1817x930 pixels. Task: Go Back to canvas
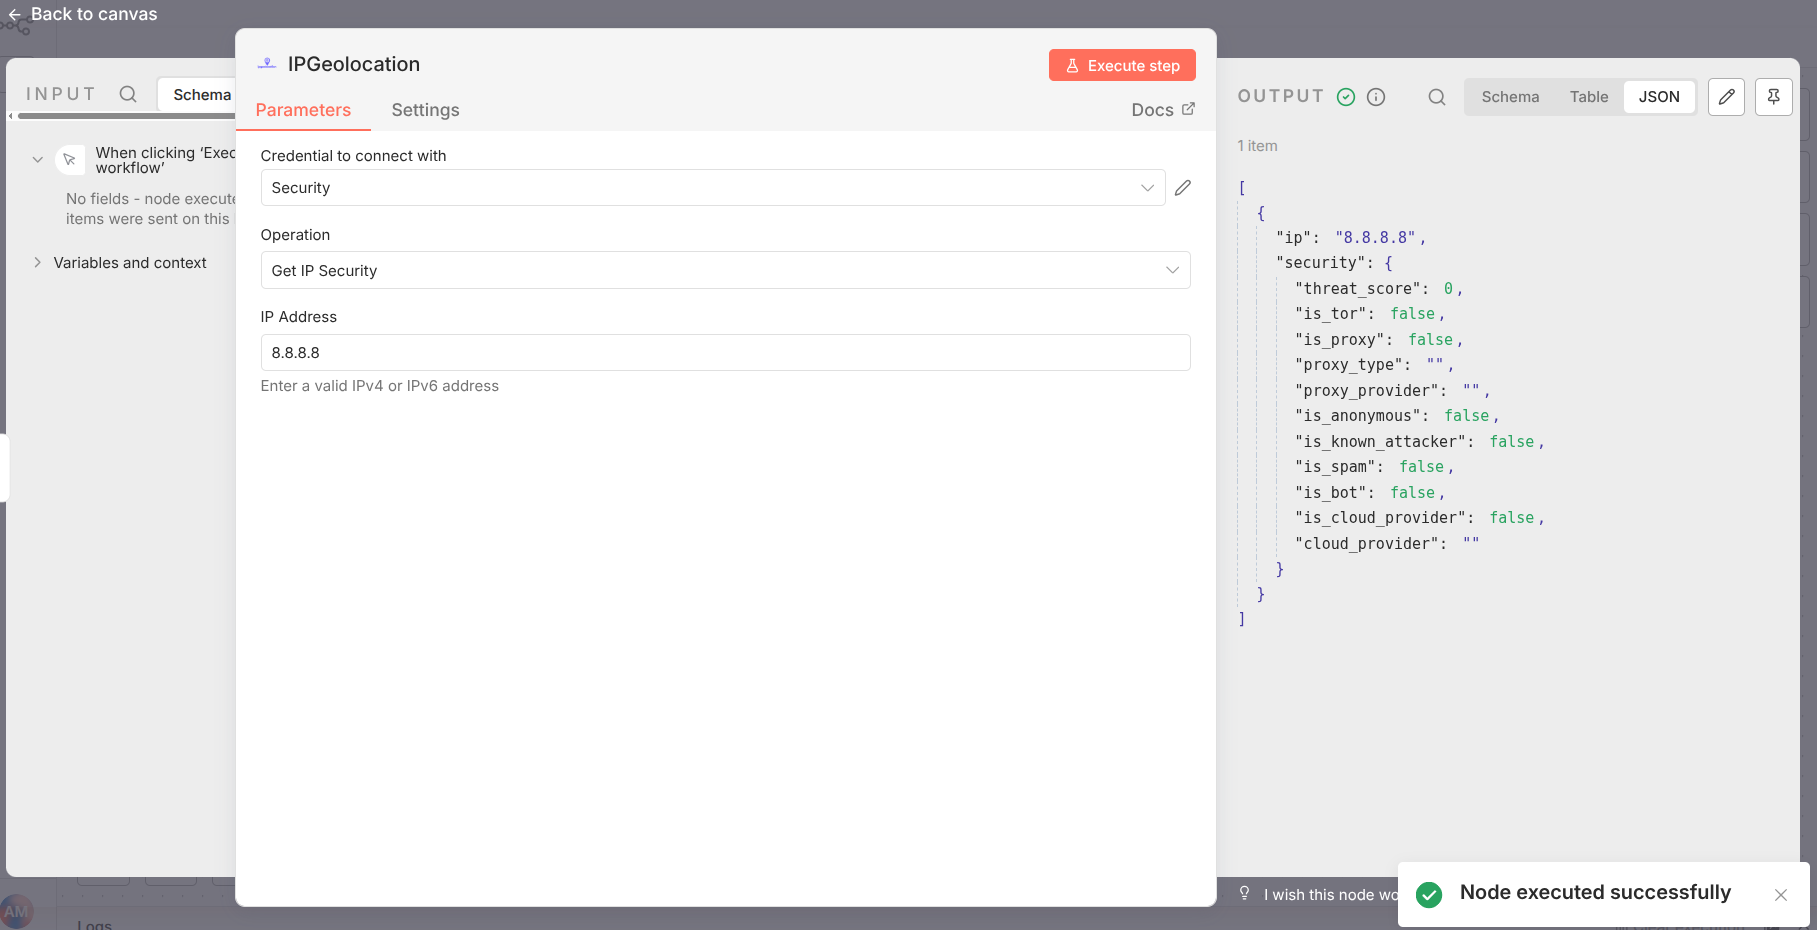(83, 14)
